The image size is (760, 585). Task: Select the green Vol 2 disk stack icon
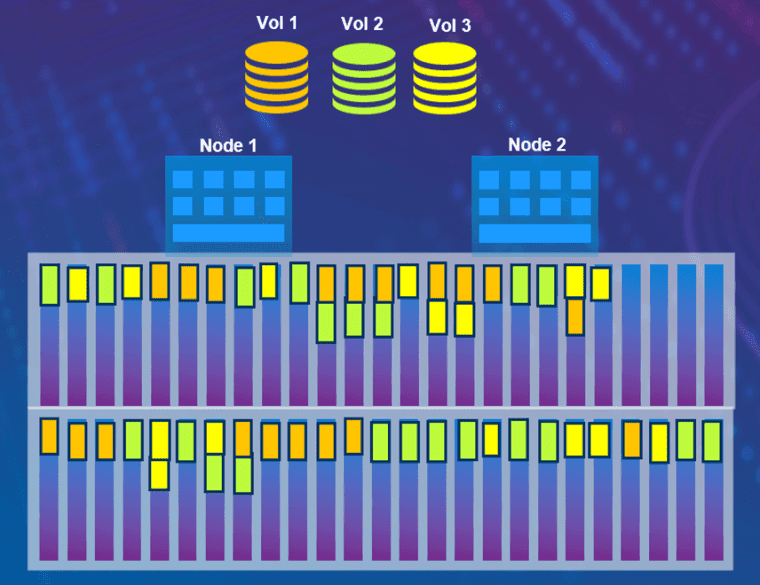pyautogui.click(x=364, y=79)
